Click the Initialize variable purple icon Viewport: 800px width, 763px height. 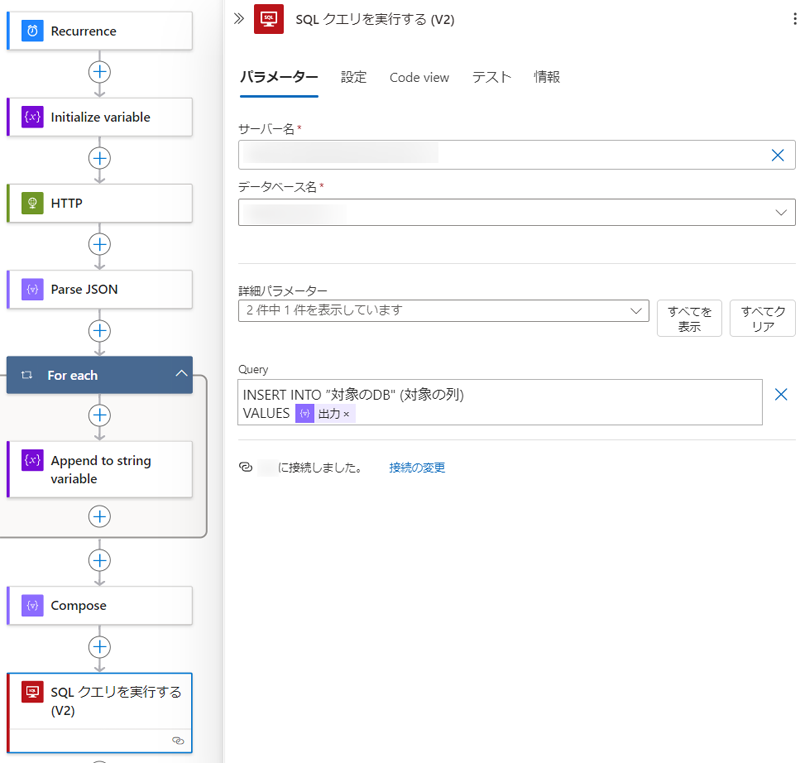pos(32,117)
